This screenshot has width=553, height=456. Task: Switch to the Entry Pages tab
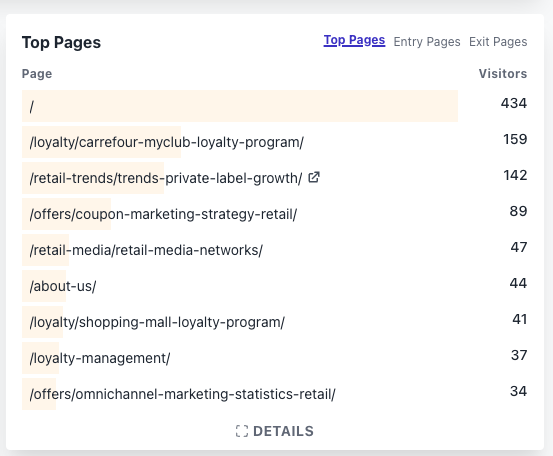pyautogui.click(x=427, y=42)
